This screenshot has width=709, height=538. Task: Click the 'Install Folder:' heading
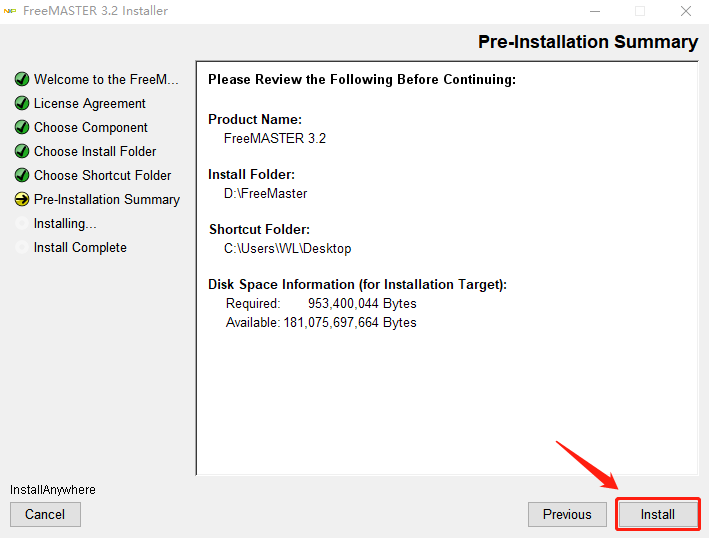coord(251,175)
